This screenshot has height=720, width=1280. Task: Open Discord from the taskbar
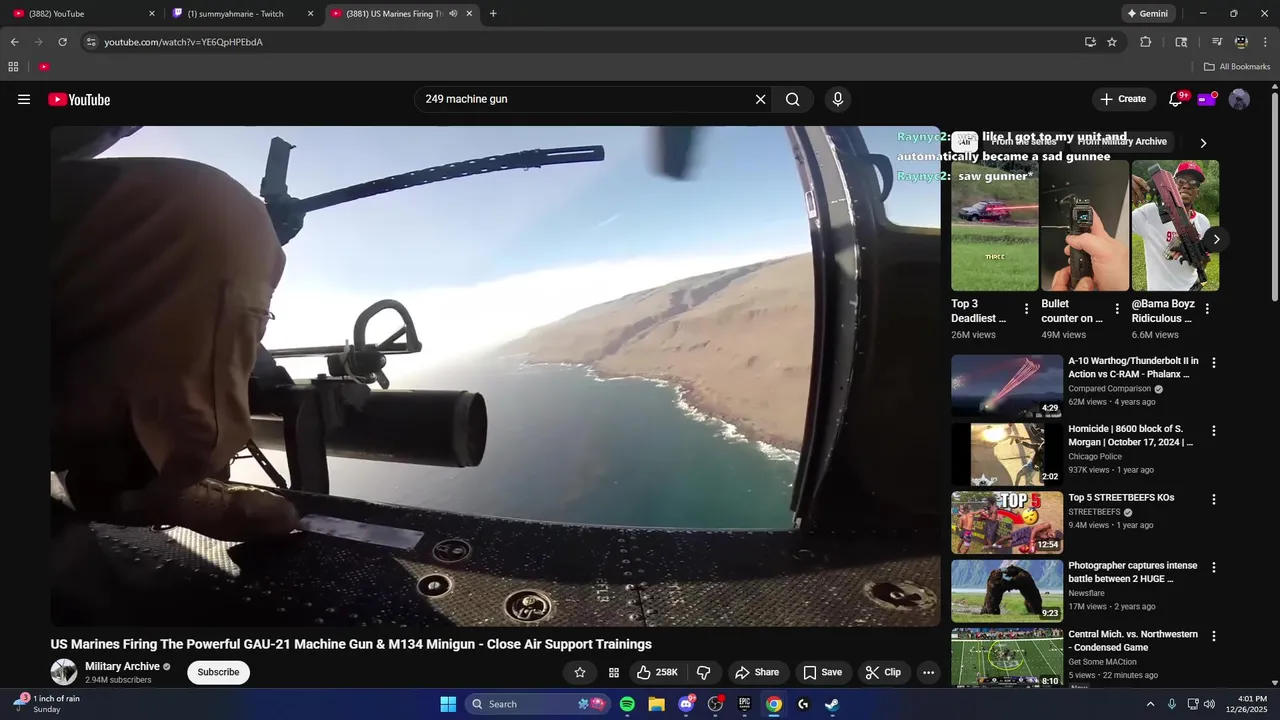(686, 704)
